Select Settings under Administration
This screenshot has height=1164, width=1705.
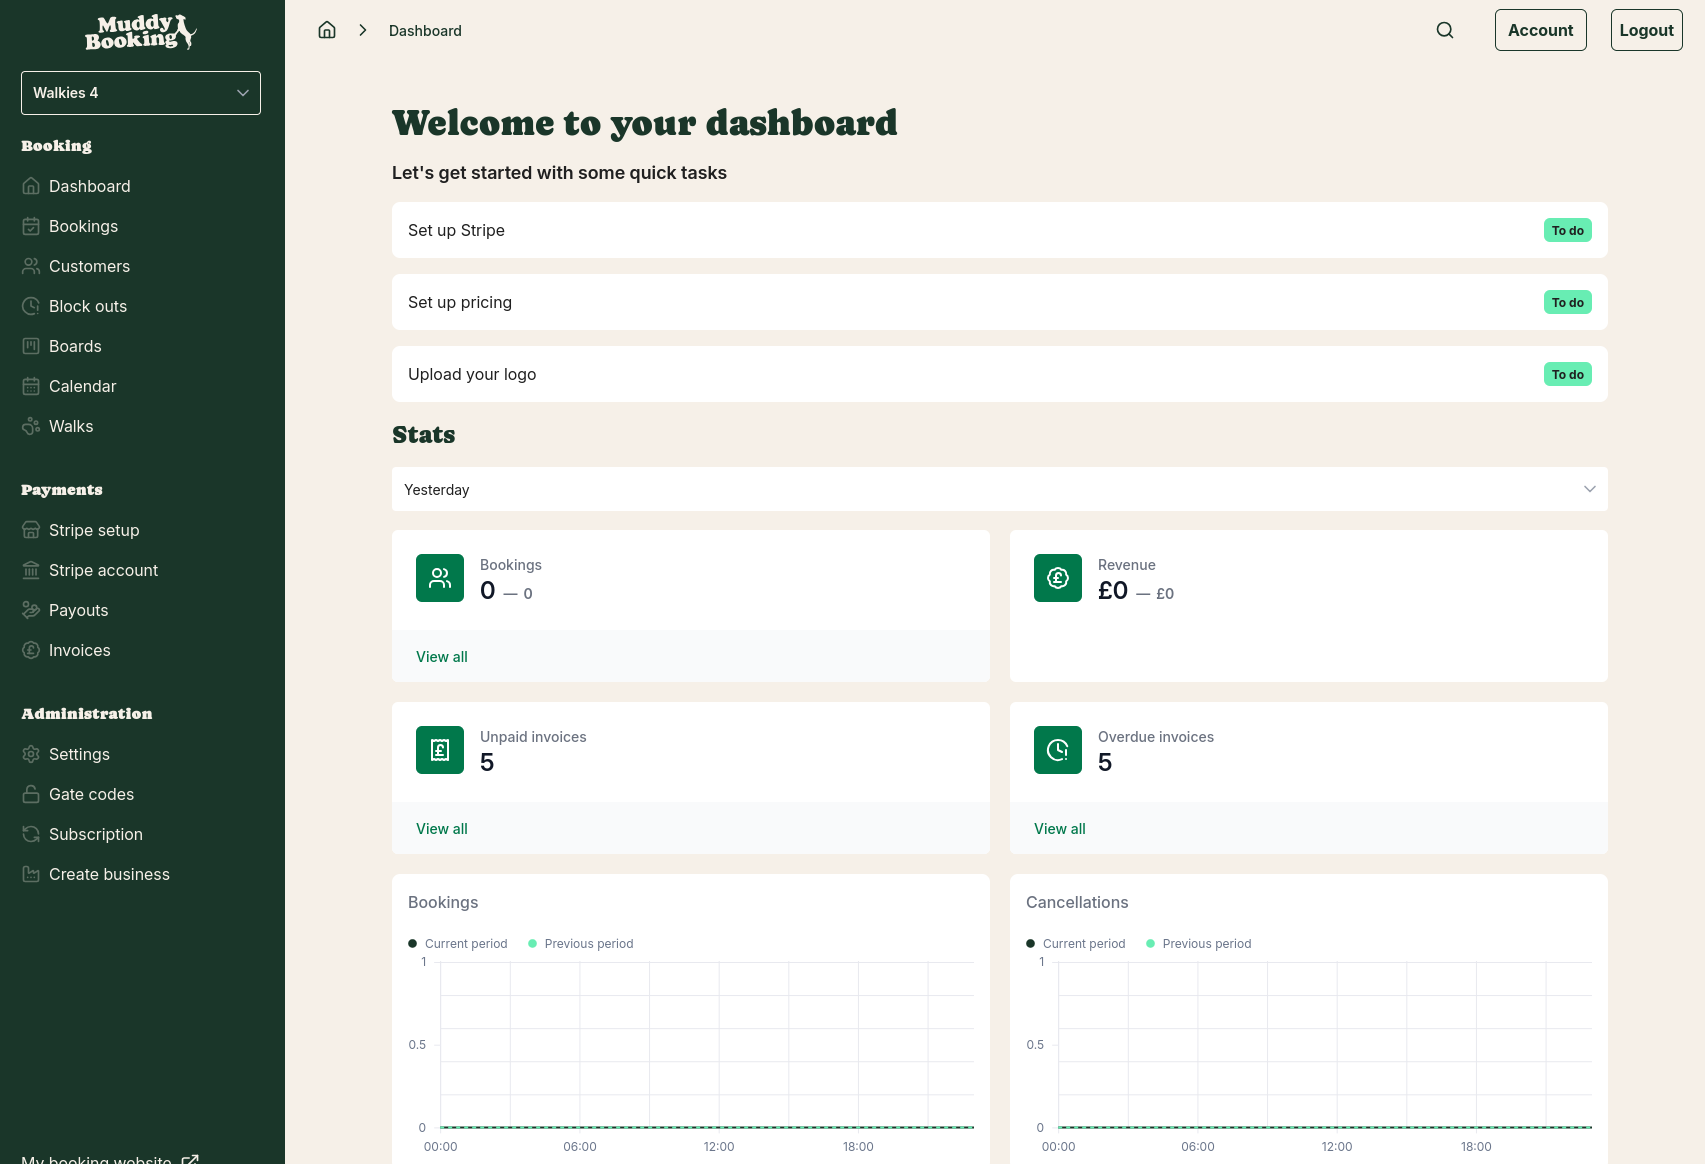coord(79,754)
